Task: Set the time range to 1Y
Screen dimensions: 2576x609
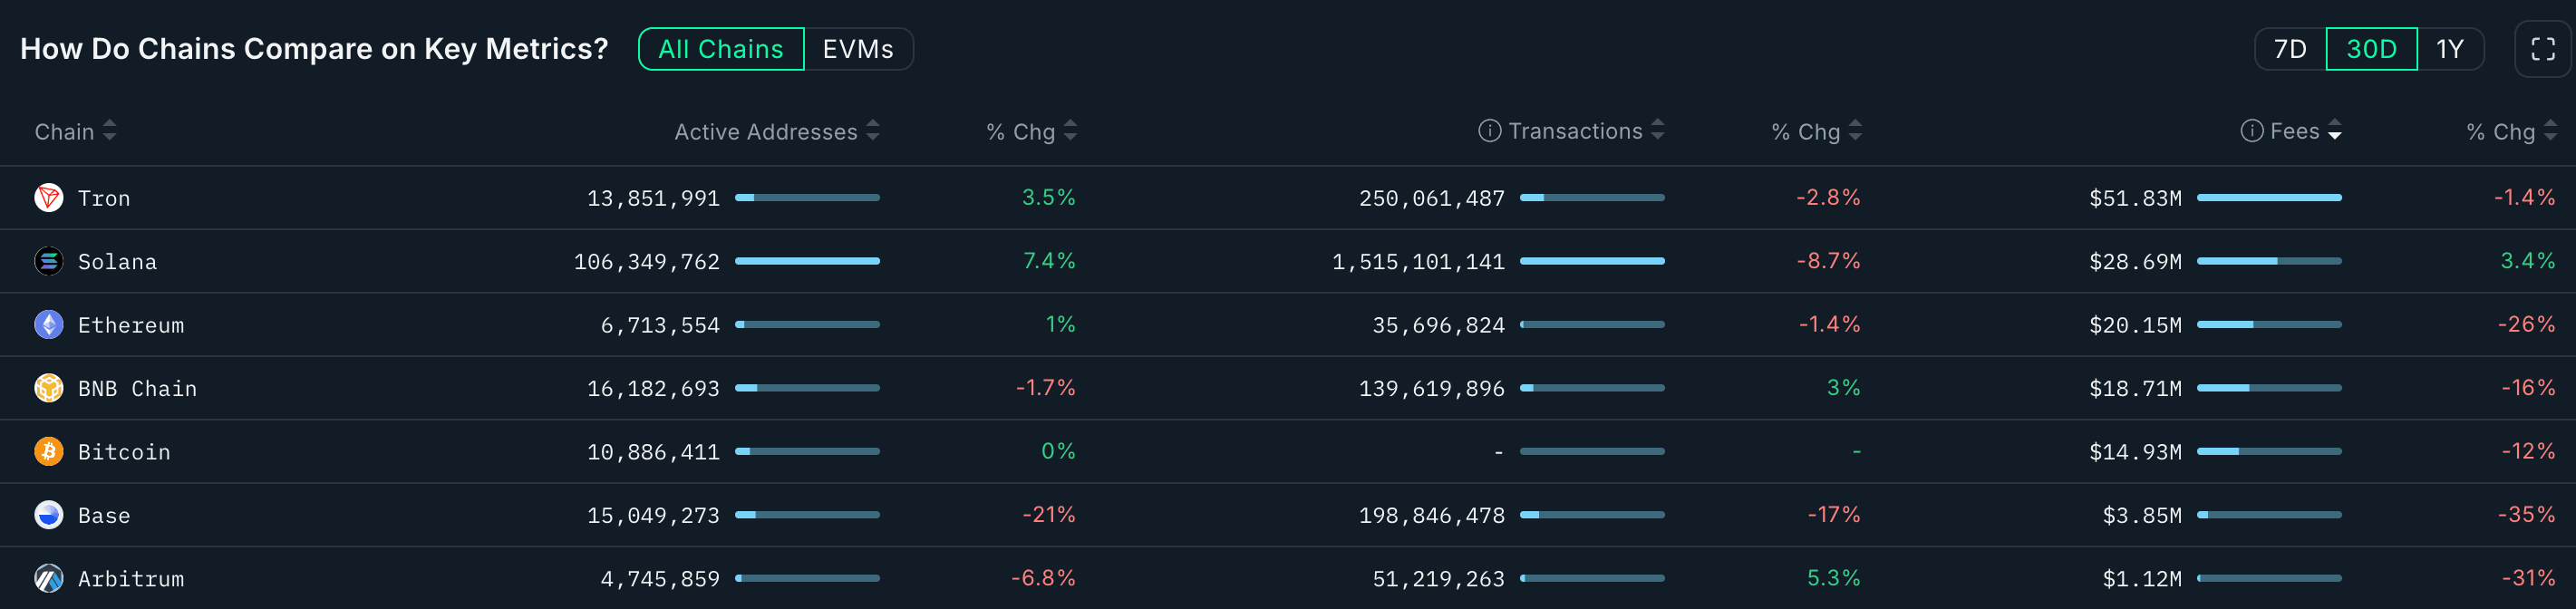Action: [2449, 49]
